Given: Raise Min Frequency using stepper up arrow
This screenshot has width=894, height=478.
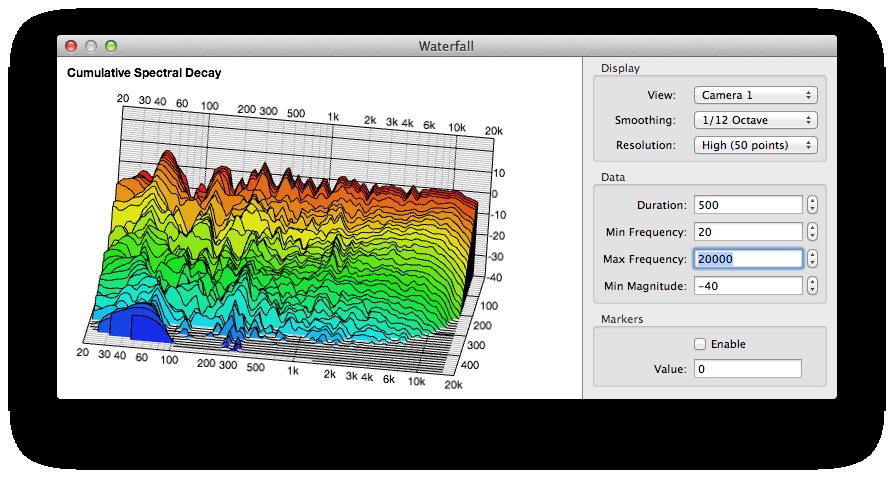Looking at the screenshot, I should [812, 228].
